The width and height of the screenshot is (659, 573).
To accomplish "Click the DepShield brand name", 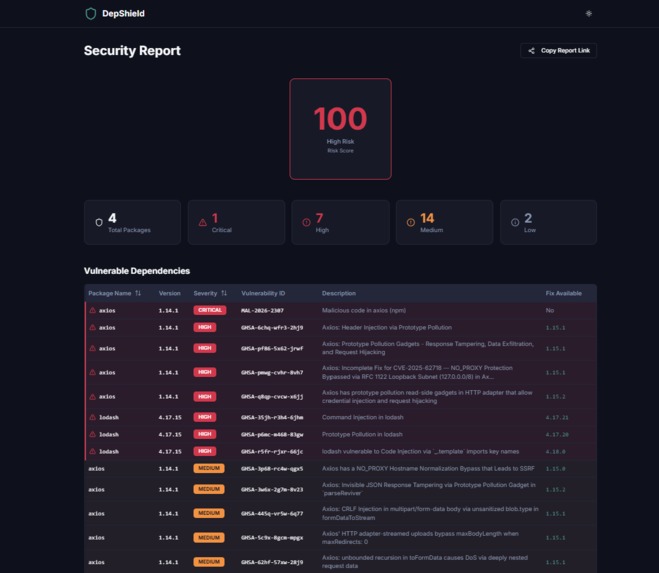I will [x=123, y=14].
